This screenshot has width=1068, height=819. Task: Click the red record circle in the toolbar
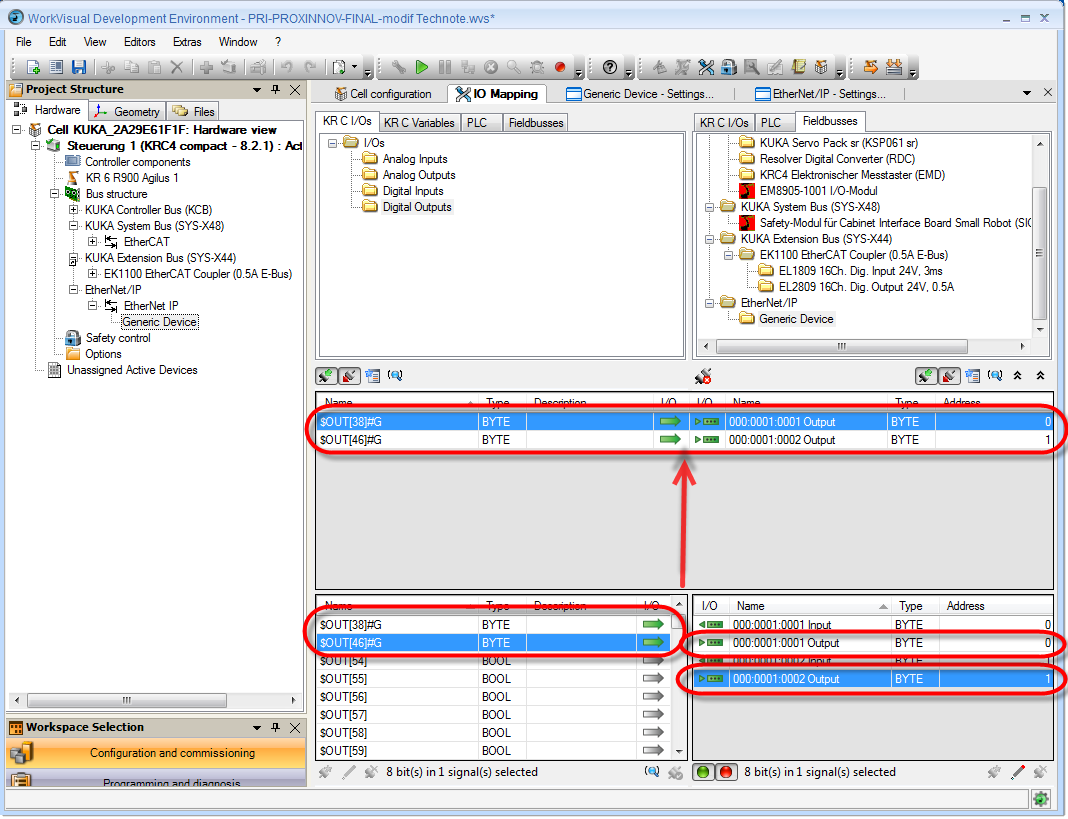(x=560, y=67)
